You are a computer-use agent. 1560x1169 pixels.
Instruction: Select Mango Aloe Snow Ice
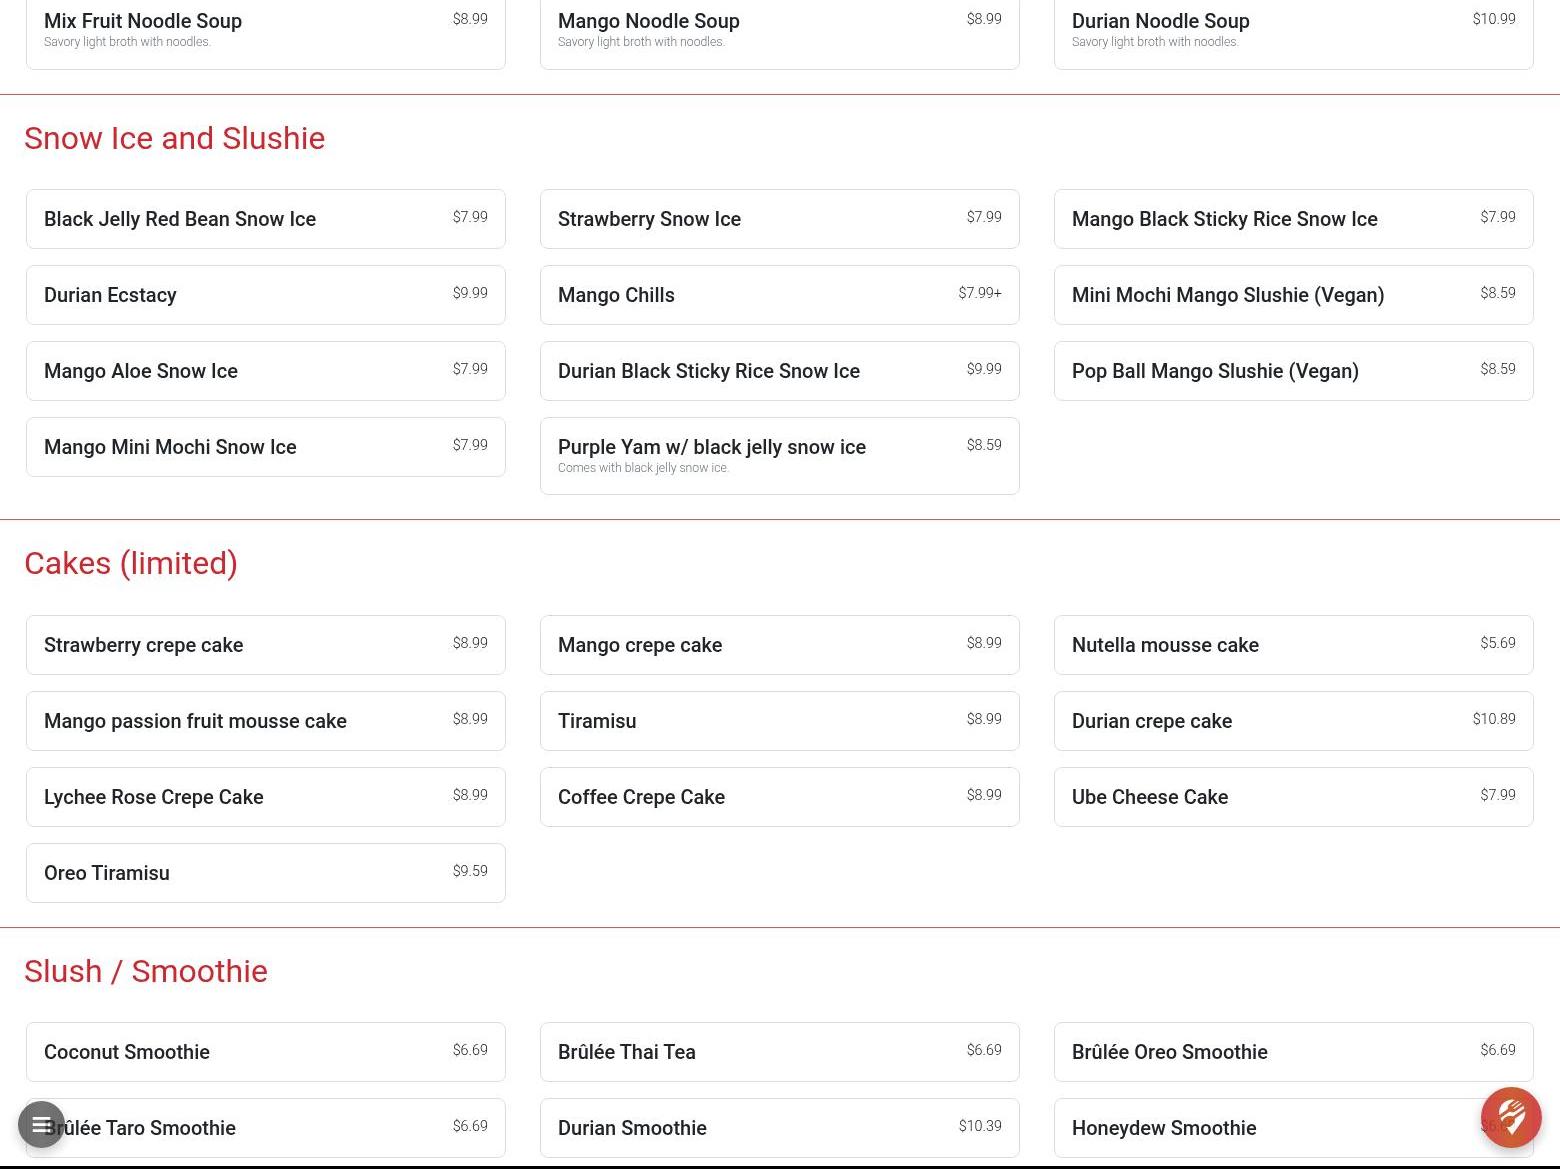[266, 371]
